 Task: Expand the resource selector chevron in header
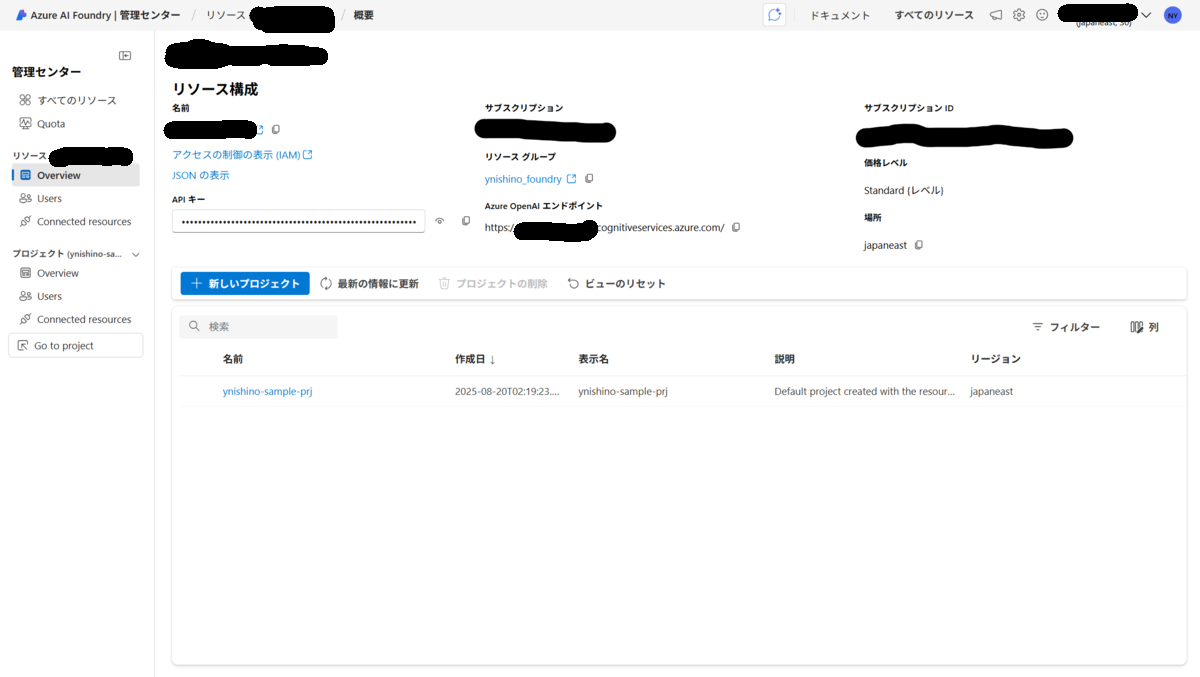point(1146,15)
